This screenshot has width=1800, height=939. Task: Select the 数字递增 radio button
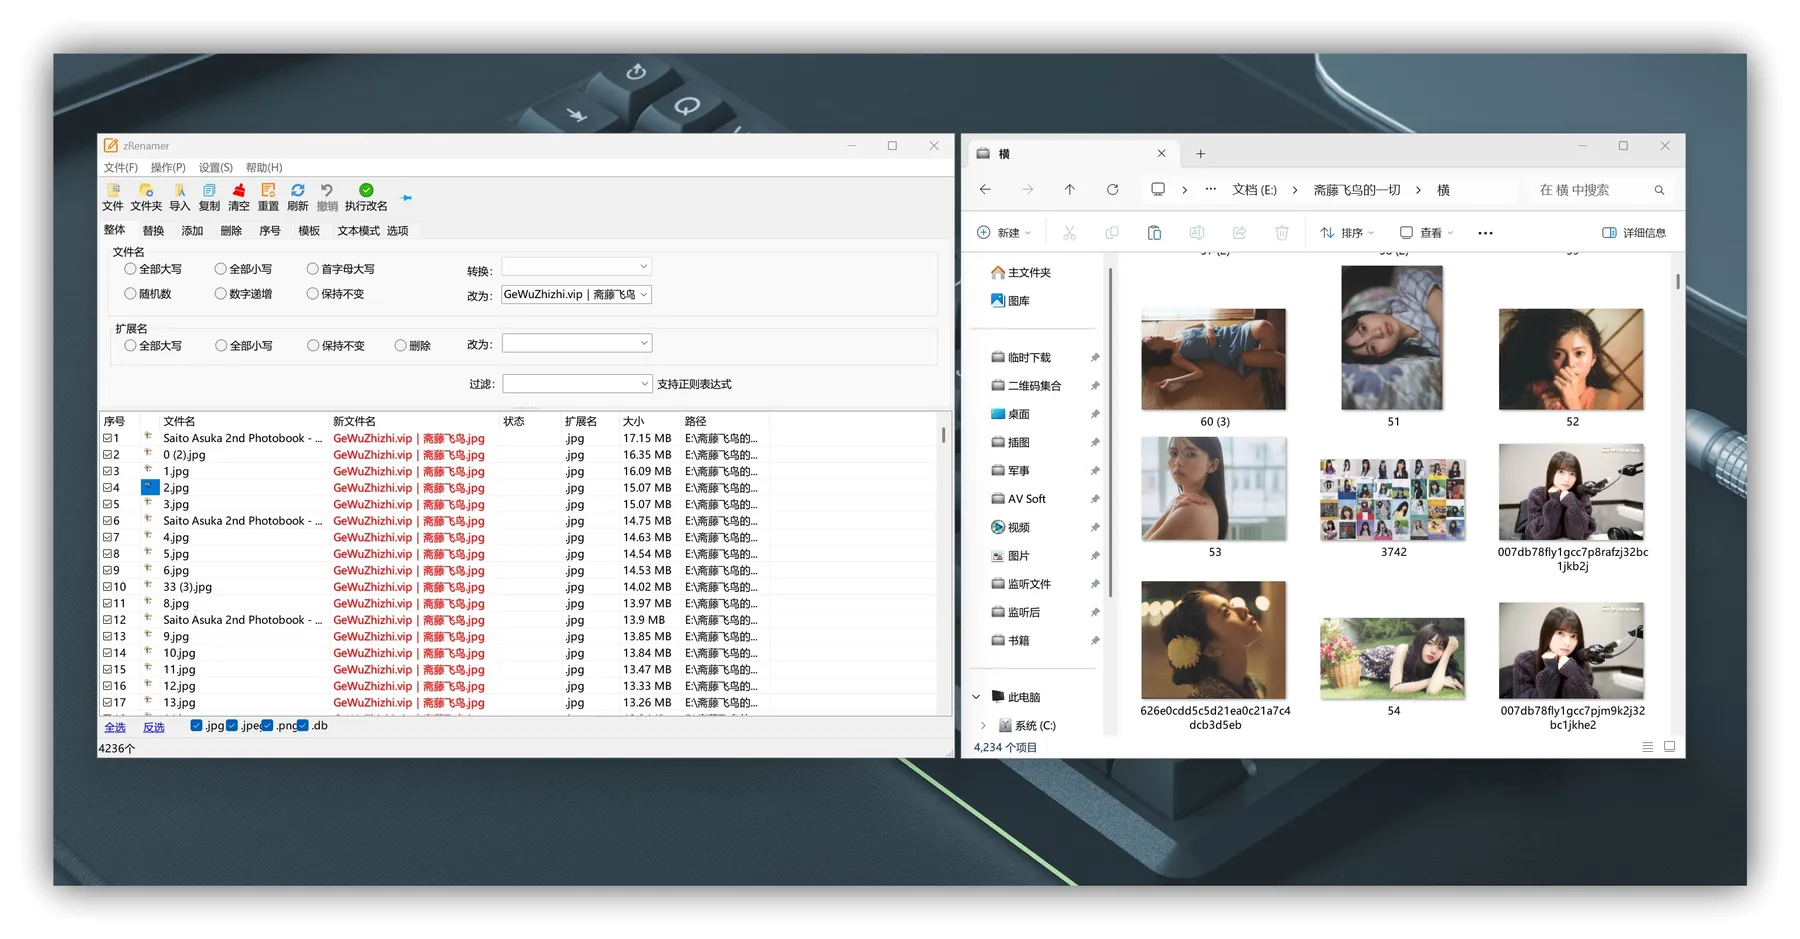coord(221,294)
